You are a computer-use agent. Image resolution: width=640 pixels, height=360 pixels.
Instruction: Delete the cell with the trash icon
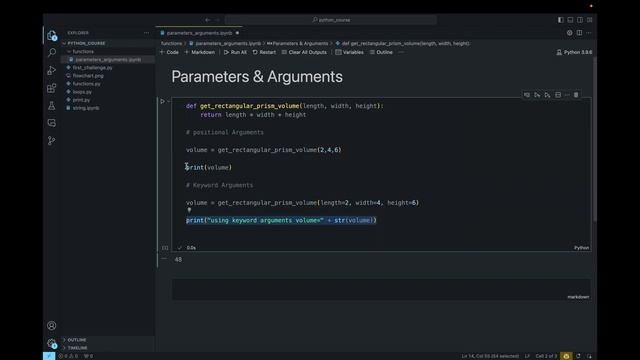(576, 95)
